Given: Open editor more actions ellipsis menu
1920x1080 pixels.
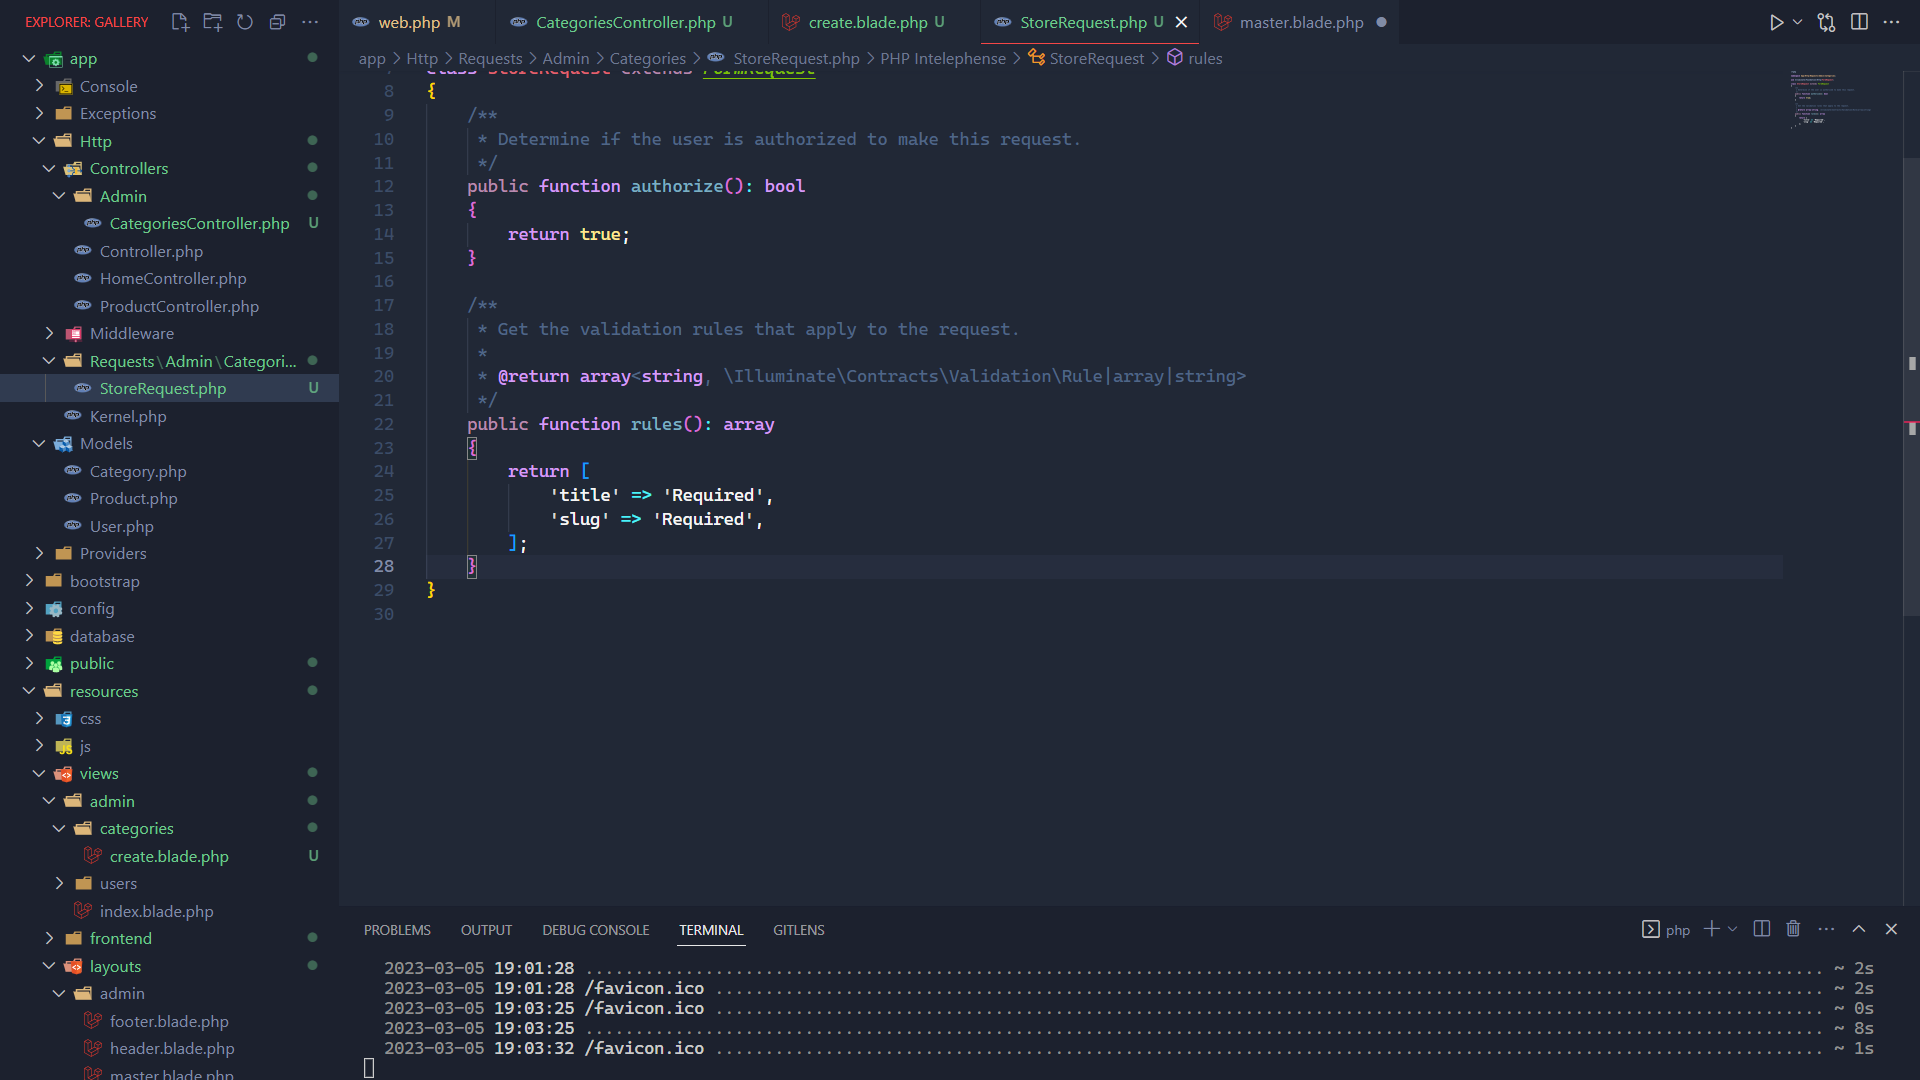Looking at the screenshot, I should (x=1892, y=22).
